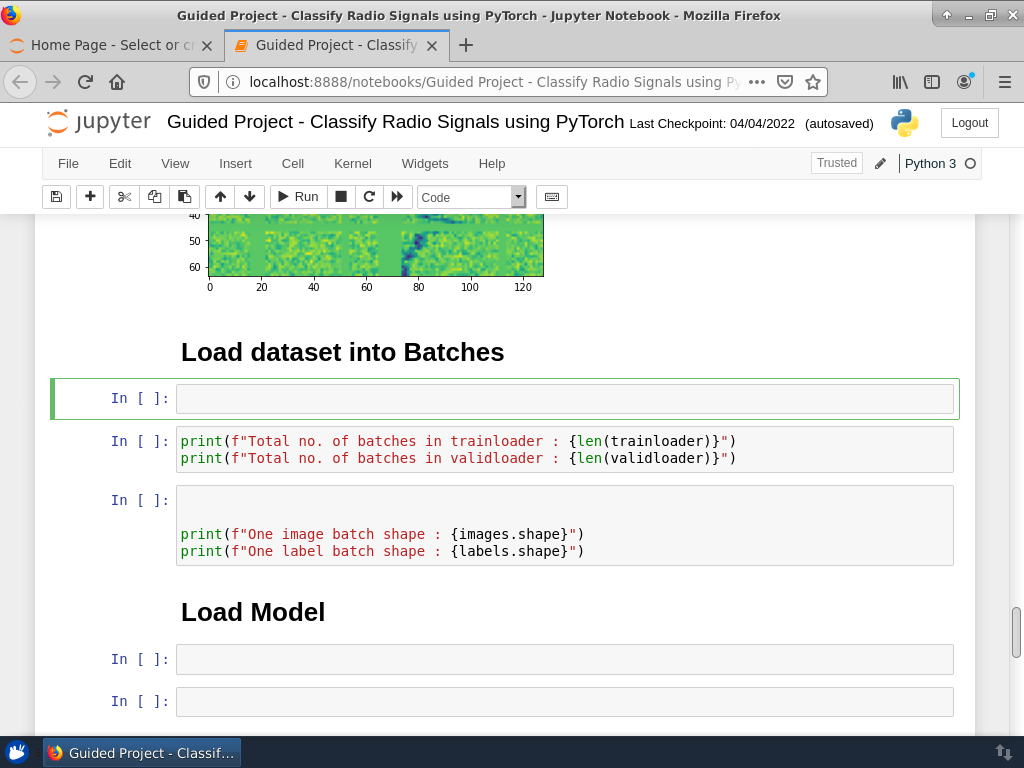The height and width of the screenshot is (768, 1024).
Task: Restart the kernel with circular arrow icon
Action: click(369, 197)
